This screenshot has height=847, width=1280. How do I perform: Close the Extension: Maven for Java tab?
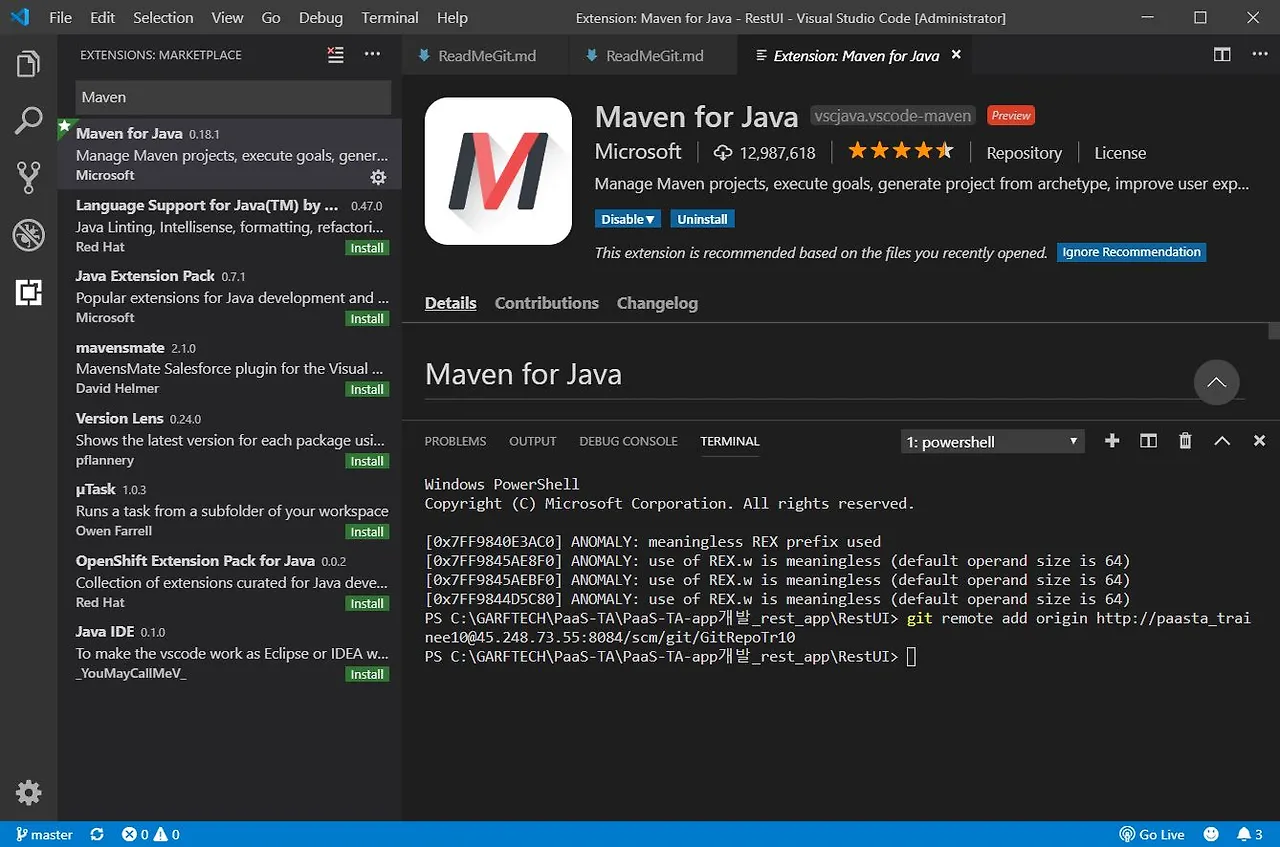[x=956, y=55]
